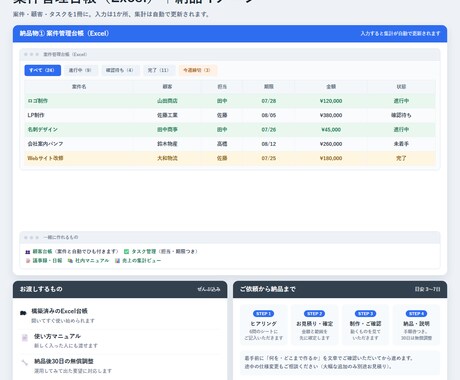Screen dimensions: 460x380
Task: Click the 担当 column header
Action: pos(222,87)
